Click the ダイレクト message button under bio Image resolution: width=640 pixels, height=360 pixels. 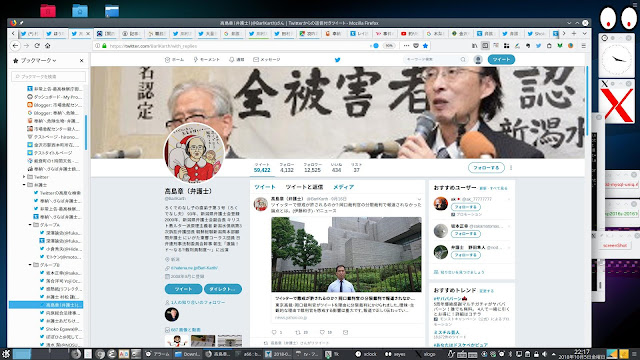point(223,289)
